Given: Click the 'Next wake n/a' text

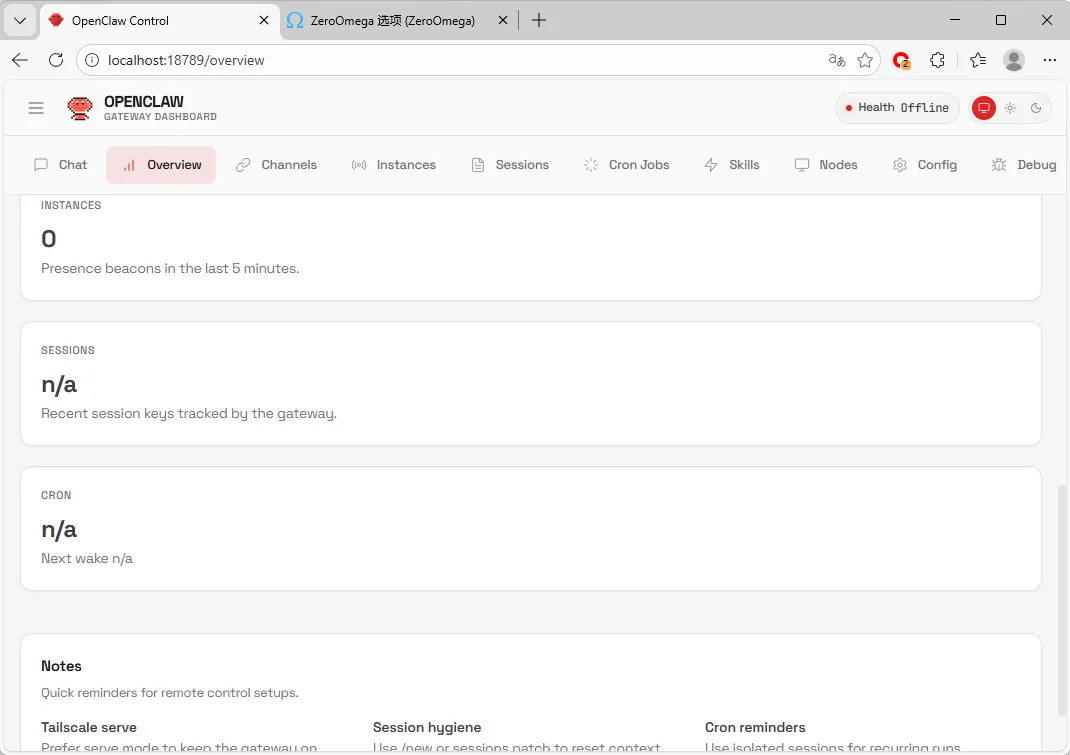Looking at the screenshot, I should (87, 558).
